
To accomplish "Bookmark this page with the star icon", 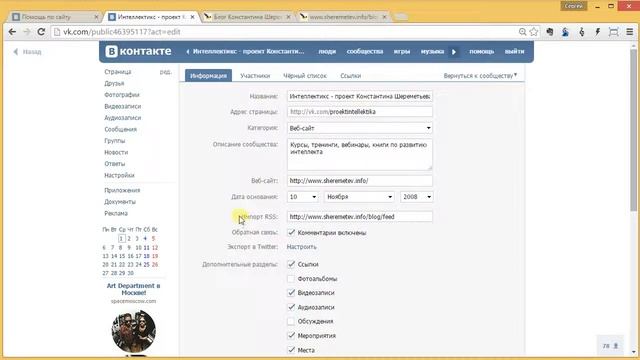I will (x=533, y=32).
